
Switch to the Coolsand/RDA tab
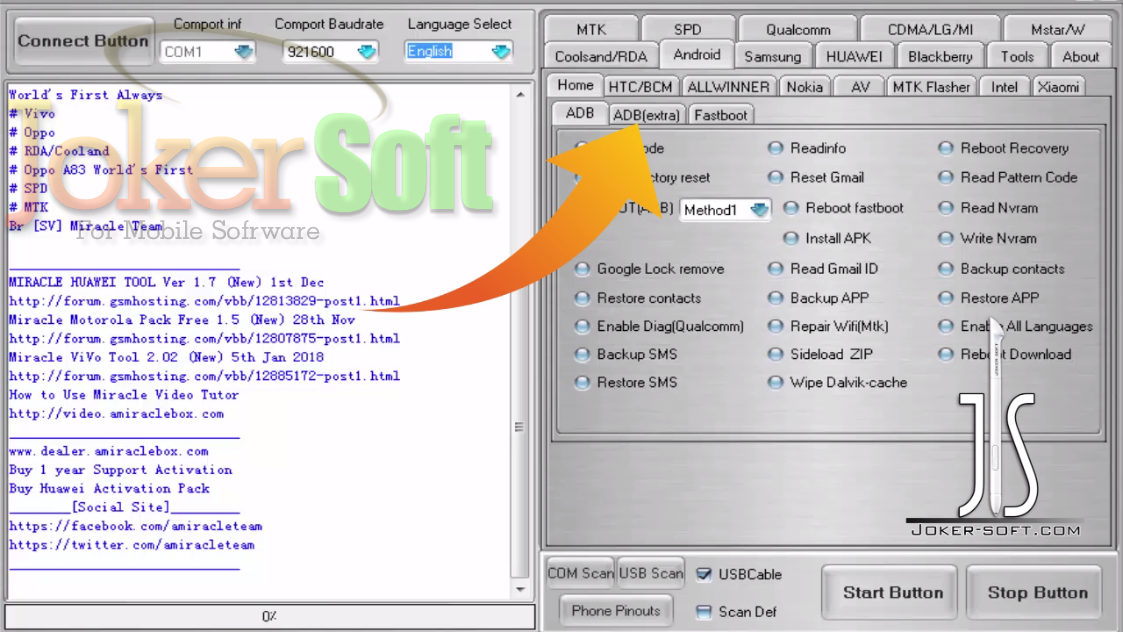click(600, 57)
